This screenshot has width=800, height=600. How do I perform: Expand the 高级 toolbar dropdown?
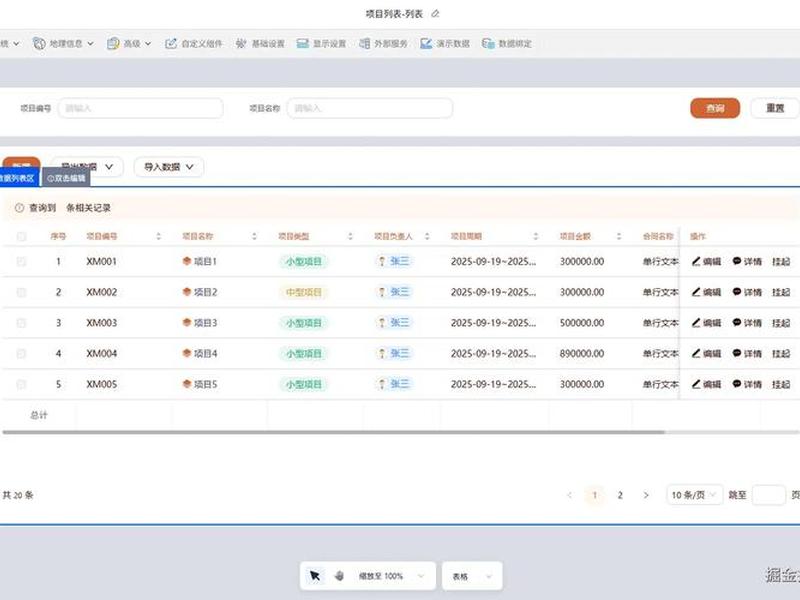click(129, 43)
